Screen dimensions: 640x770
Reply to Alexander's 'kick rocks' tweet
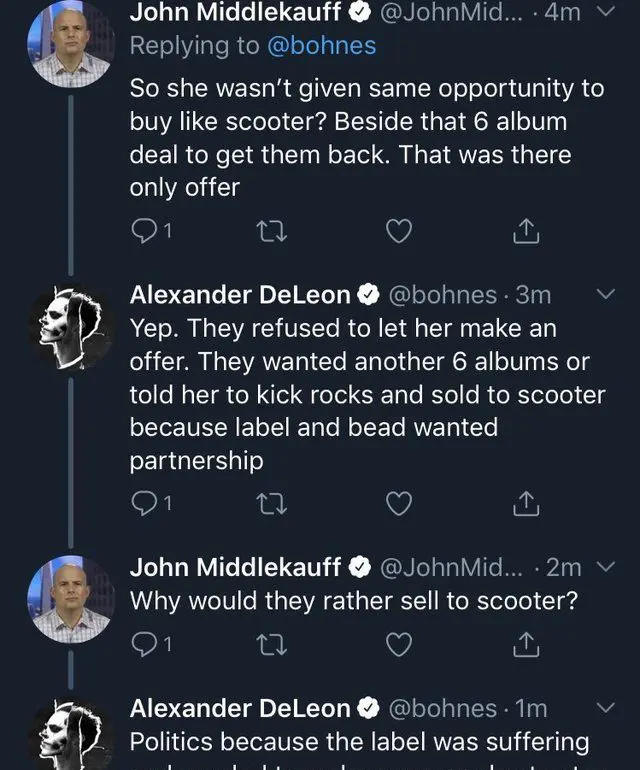tap(145, 504)
